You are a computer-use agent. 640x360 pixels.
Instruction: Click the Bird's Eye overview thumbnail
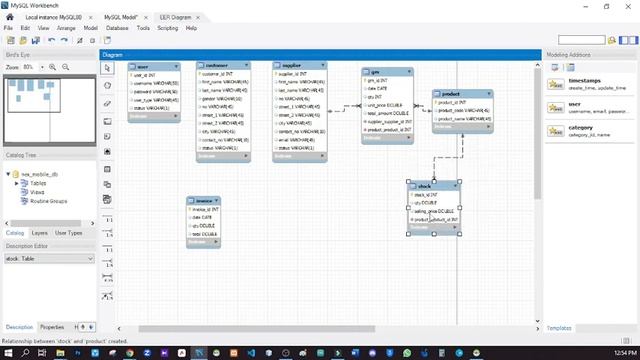[x=49, y=110]
